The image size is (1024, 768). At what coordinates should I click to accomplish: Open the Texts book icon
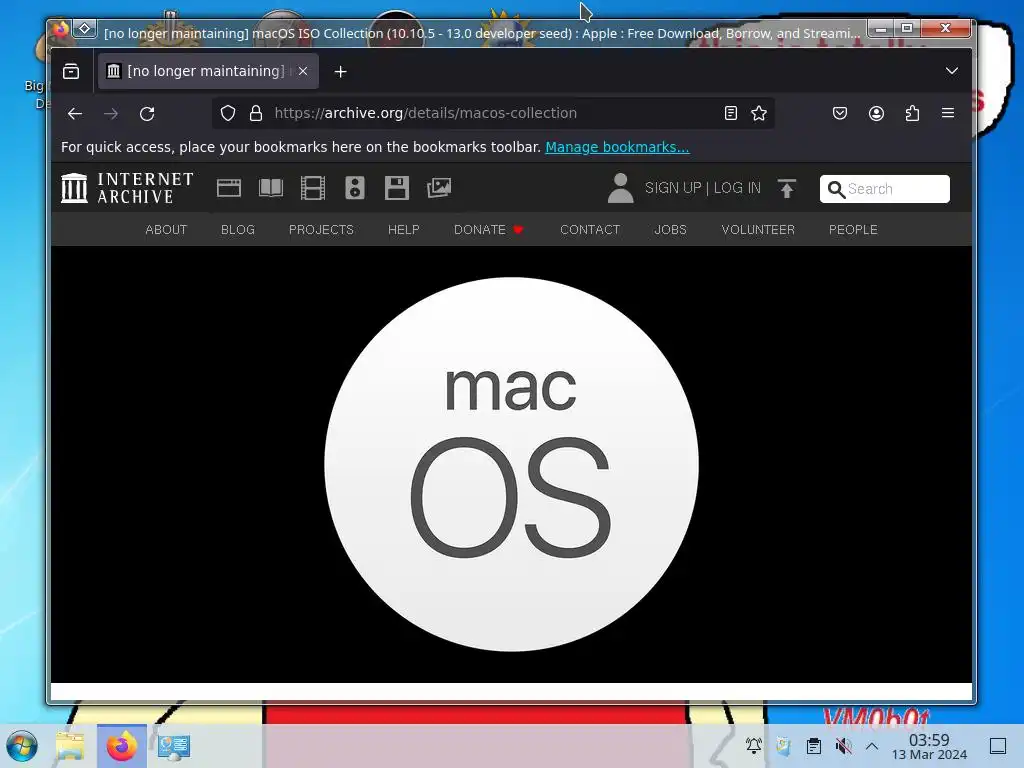click(x=271, y=188)
